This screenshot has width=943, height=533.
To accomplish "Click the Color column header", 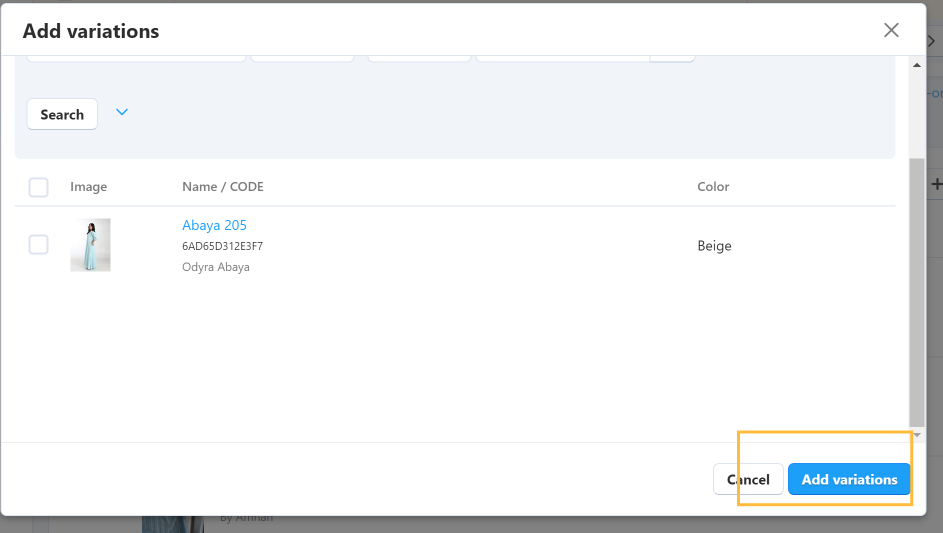I will pos(713,186).
